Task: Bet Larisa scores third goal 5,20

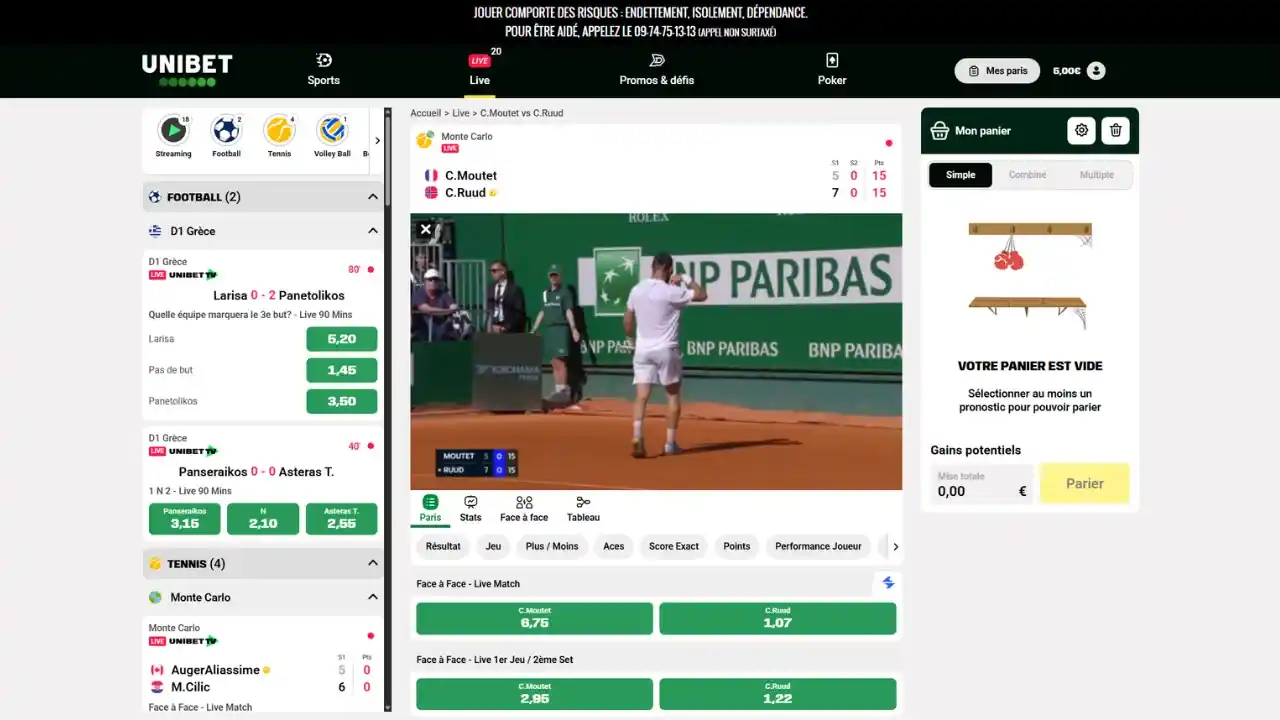Action: click(x=342, y=339)
